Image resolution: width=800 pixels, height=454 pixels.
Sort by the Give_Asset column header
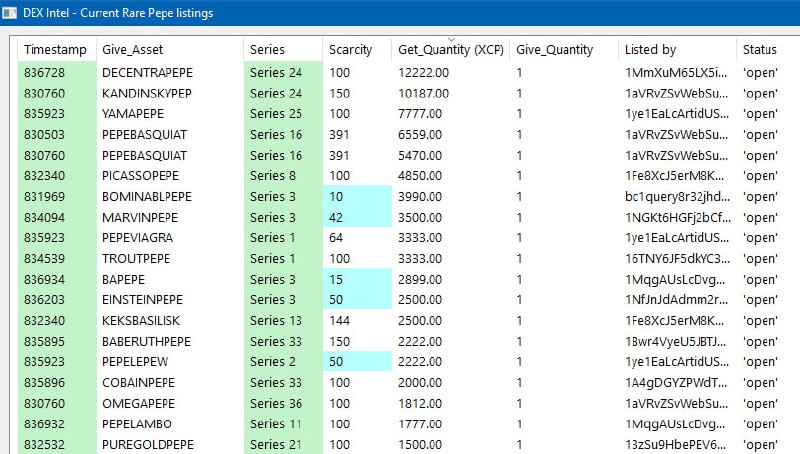170,49
